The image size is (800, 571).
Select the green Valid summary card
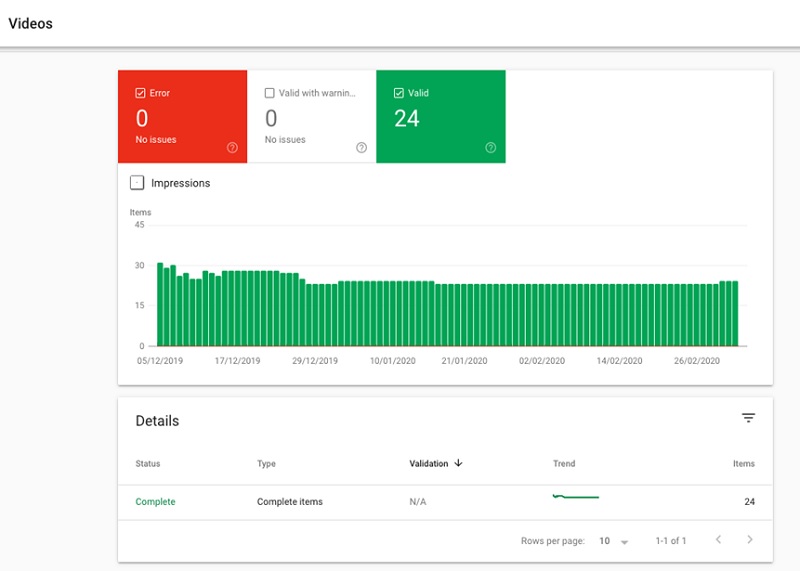441,117
